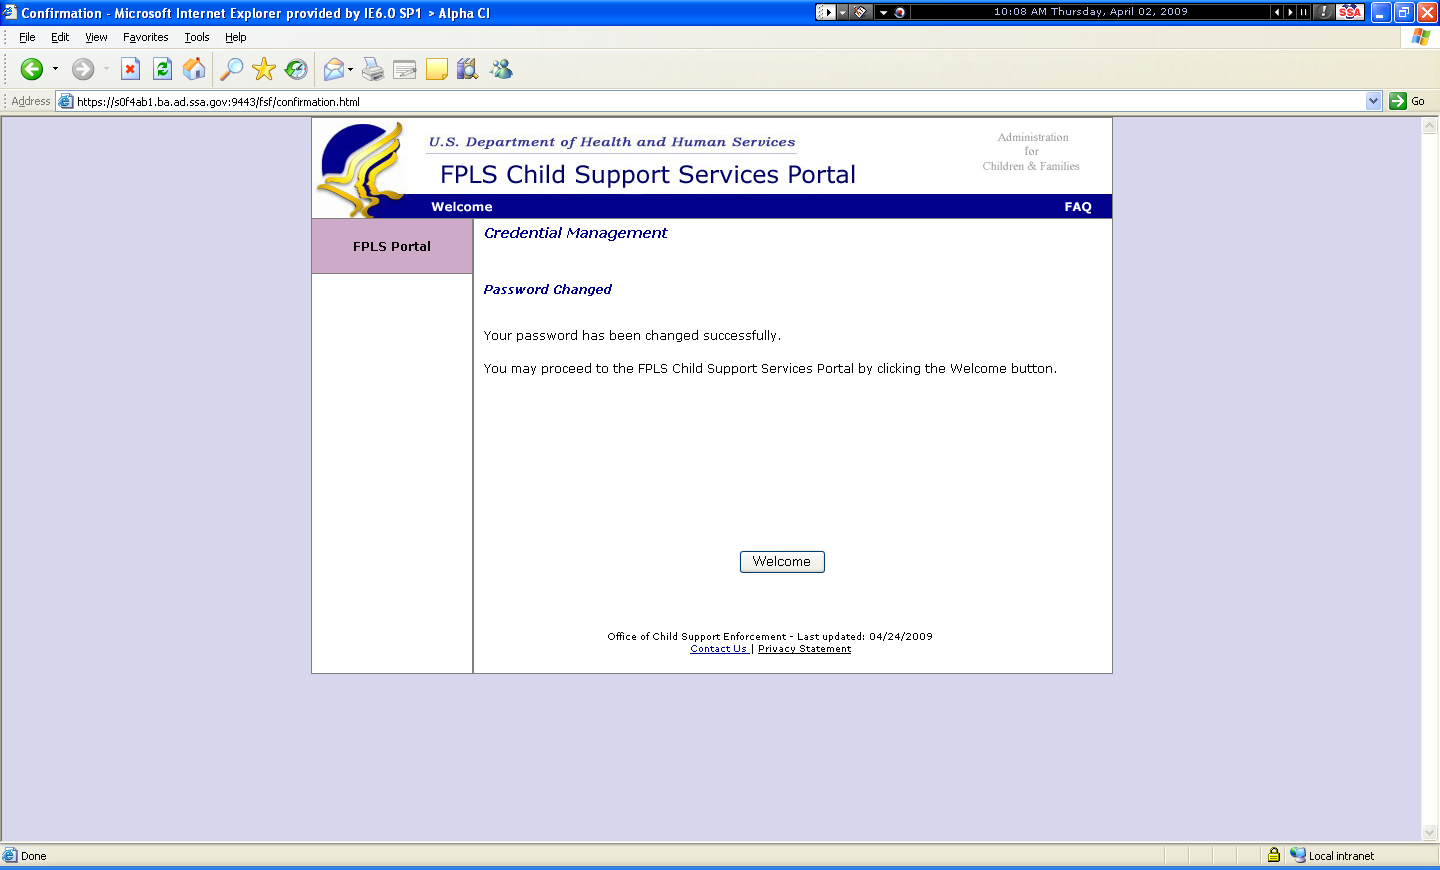1440x870 pixels.
Task: Click the Mail envelope toolbar icon
Action: coord(334,69)
